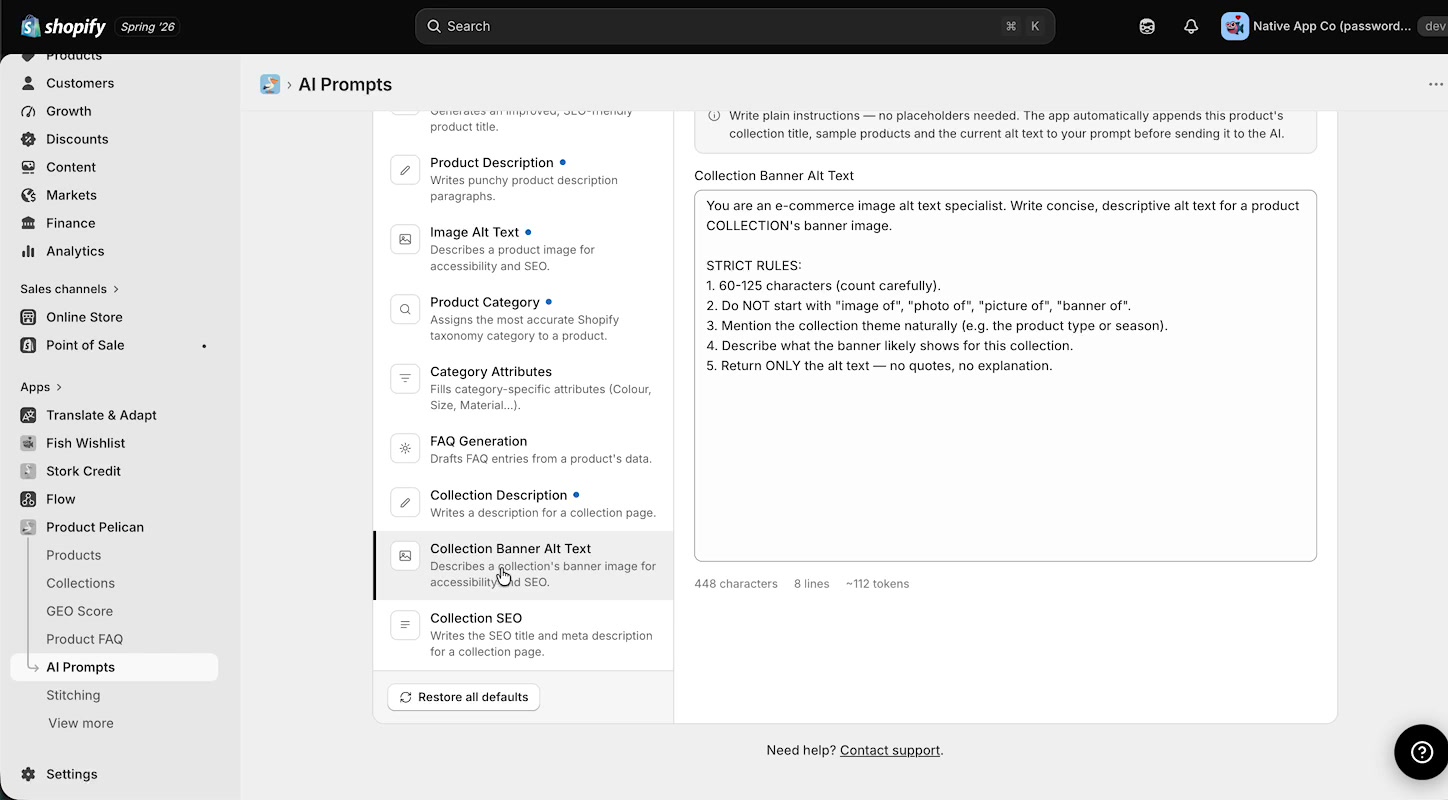
Task: Select the FAQ Generation prompt
Action: click(x=523, y=449)
